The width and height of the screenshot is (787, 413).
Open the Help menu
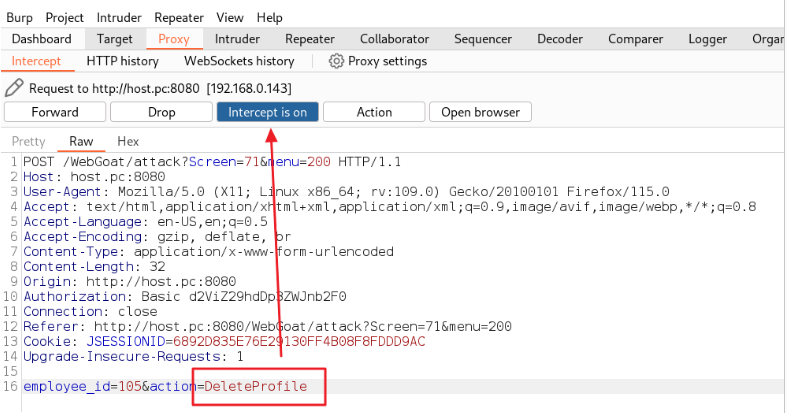(x=270, y=18)
